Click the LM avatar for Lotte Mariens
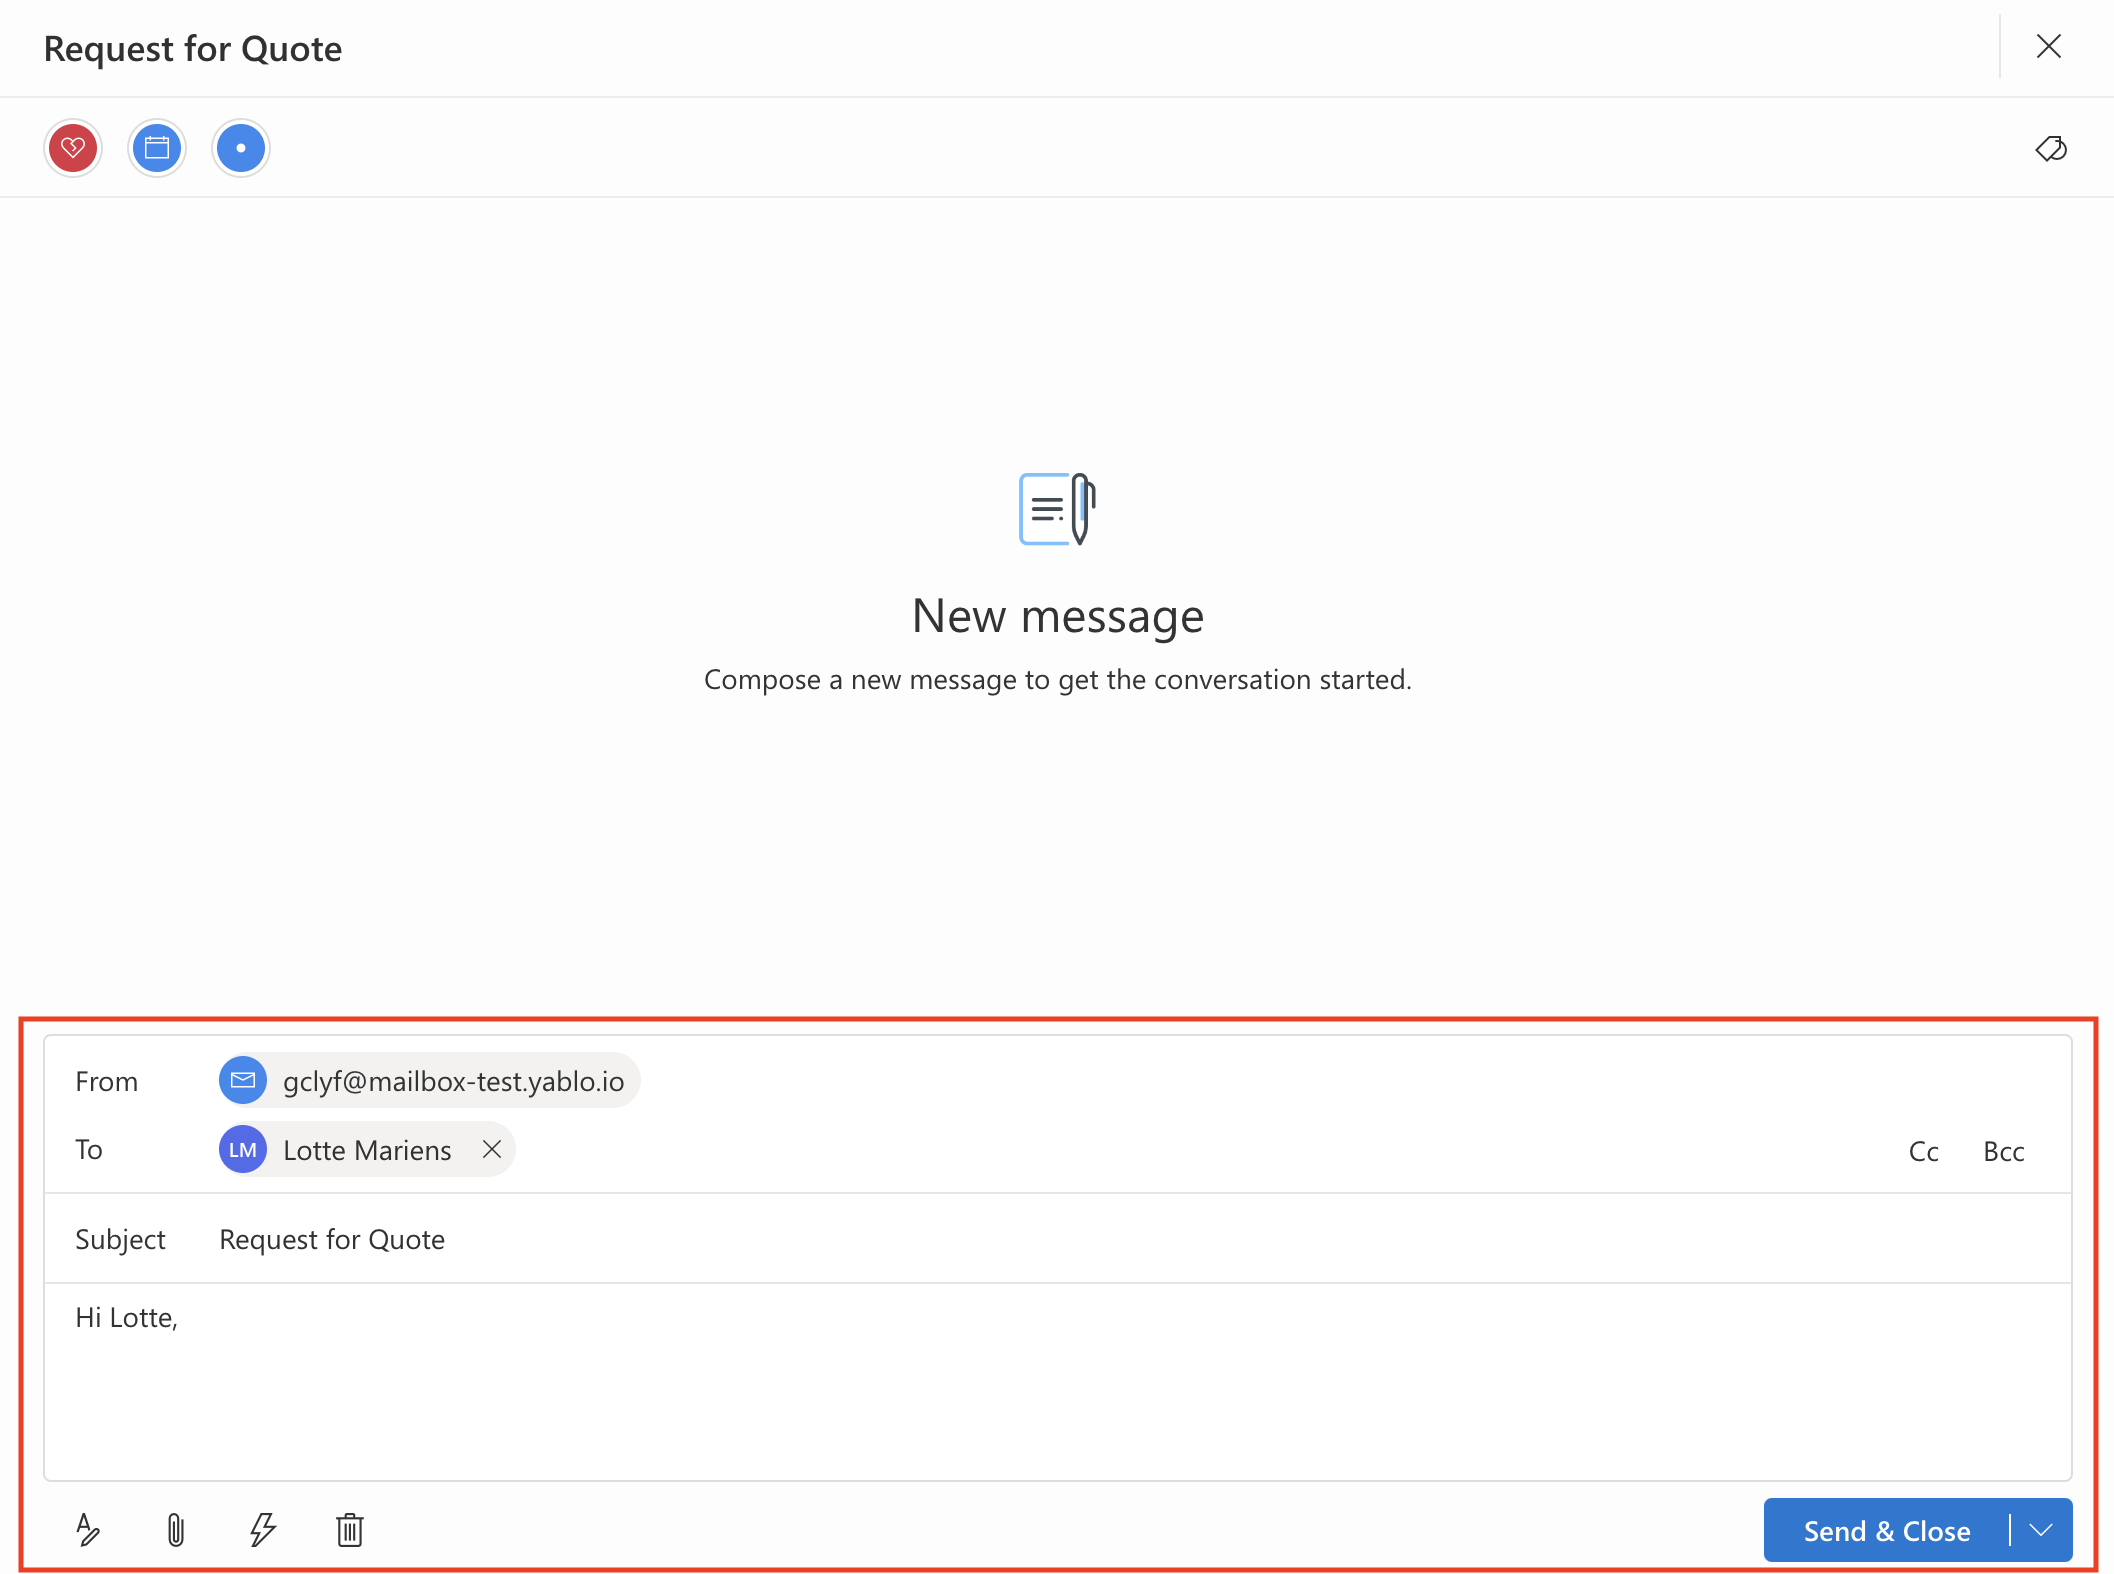The height and width of the screenshot is (1574, 2114). pyautogui.click(x=242, y=1149)
